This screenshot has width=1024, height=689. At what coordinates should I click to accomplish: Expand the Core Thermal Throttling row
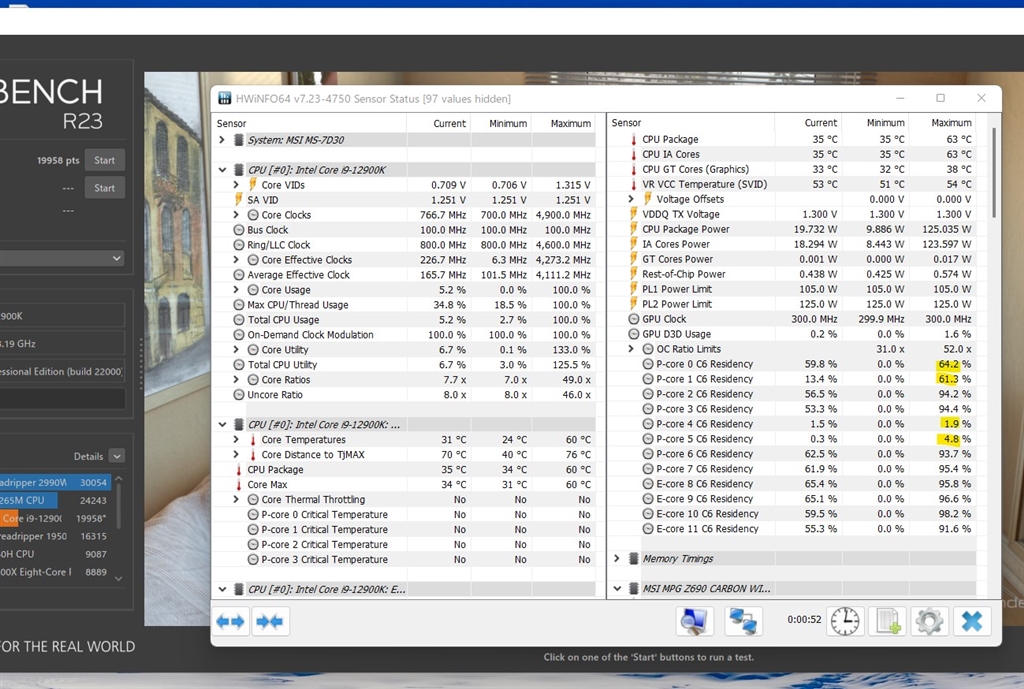[236, 500]
